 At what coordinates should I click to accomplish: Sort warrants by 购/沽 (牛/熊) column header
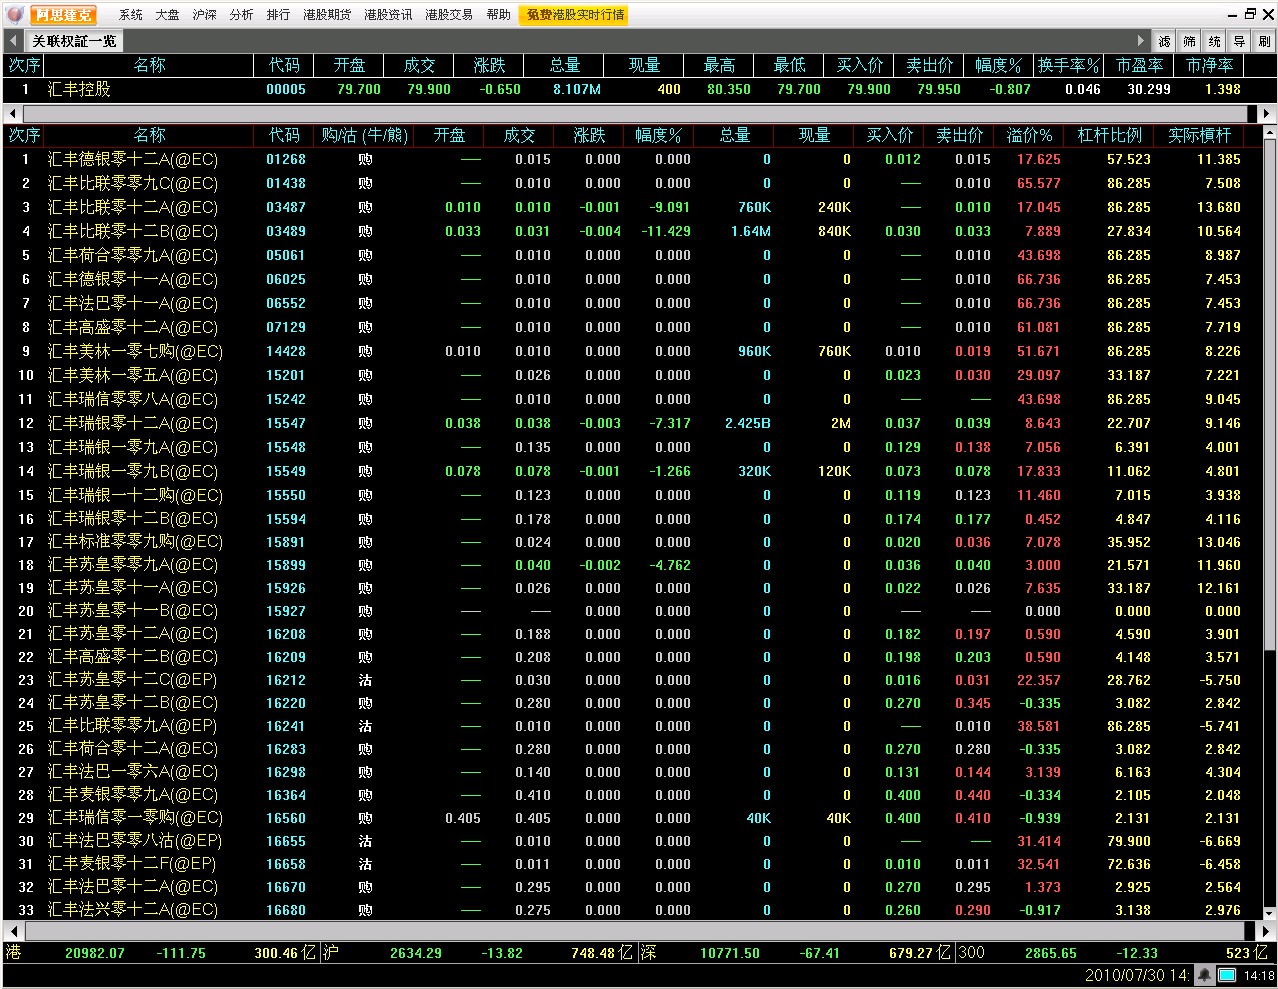click(364, 135)
